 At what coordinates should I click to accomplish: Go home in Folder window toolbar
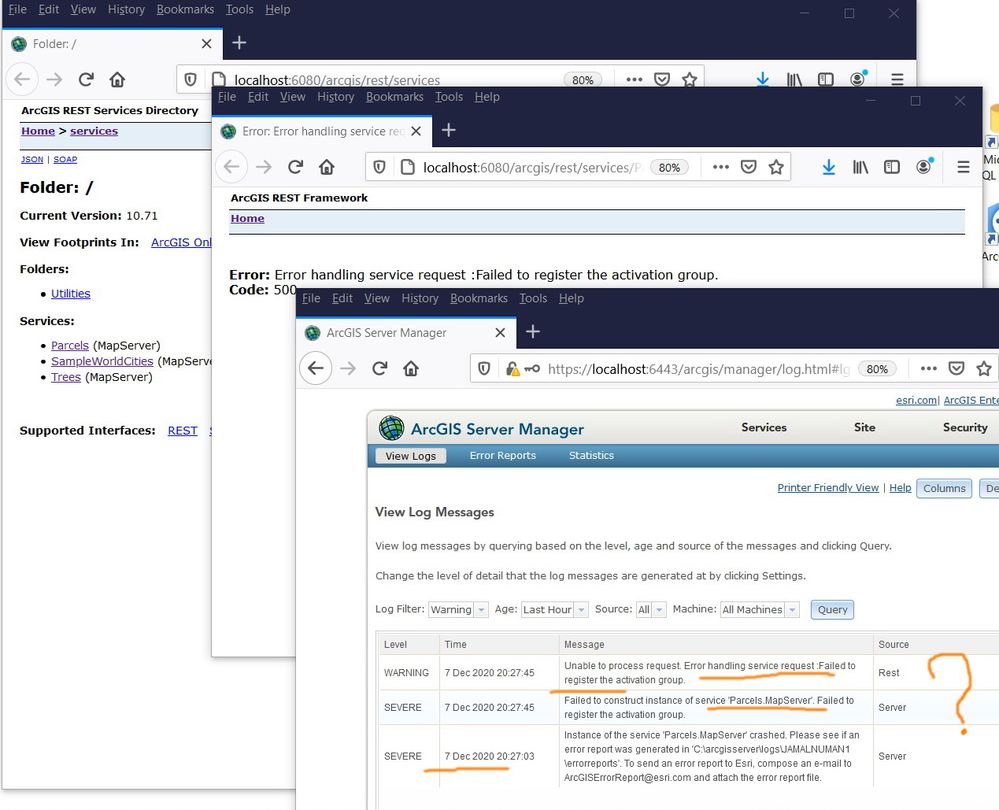(x=117, y=80)
